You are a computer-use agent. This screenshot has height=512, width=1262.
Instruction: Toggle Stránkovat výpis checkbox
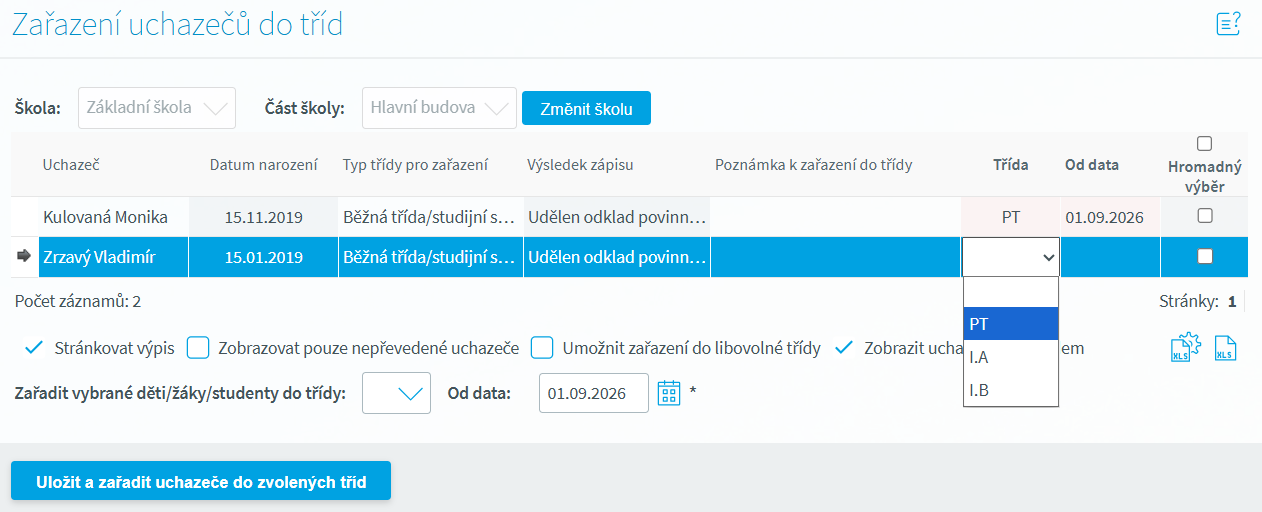click(34, 348)
